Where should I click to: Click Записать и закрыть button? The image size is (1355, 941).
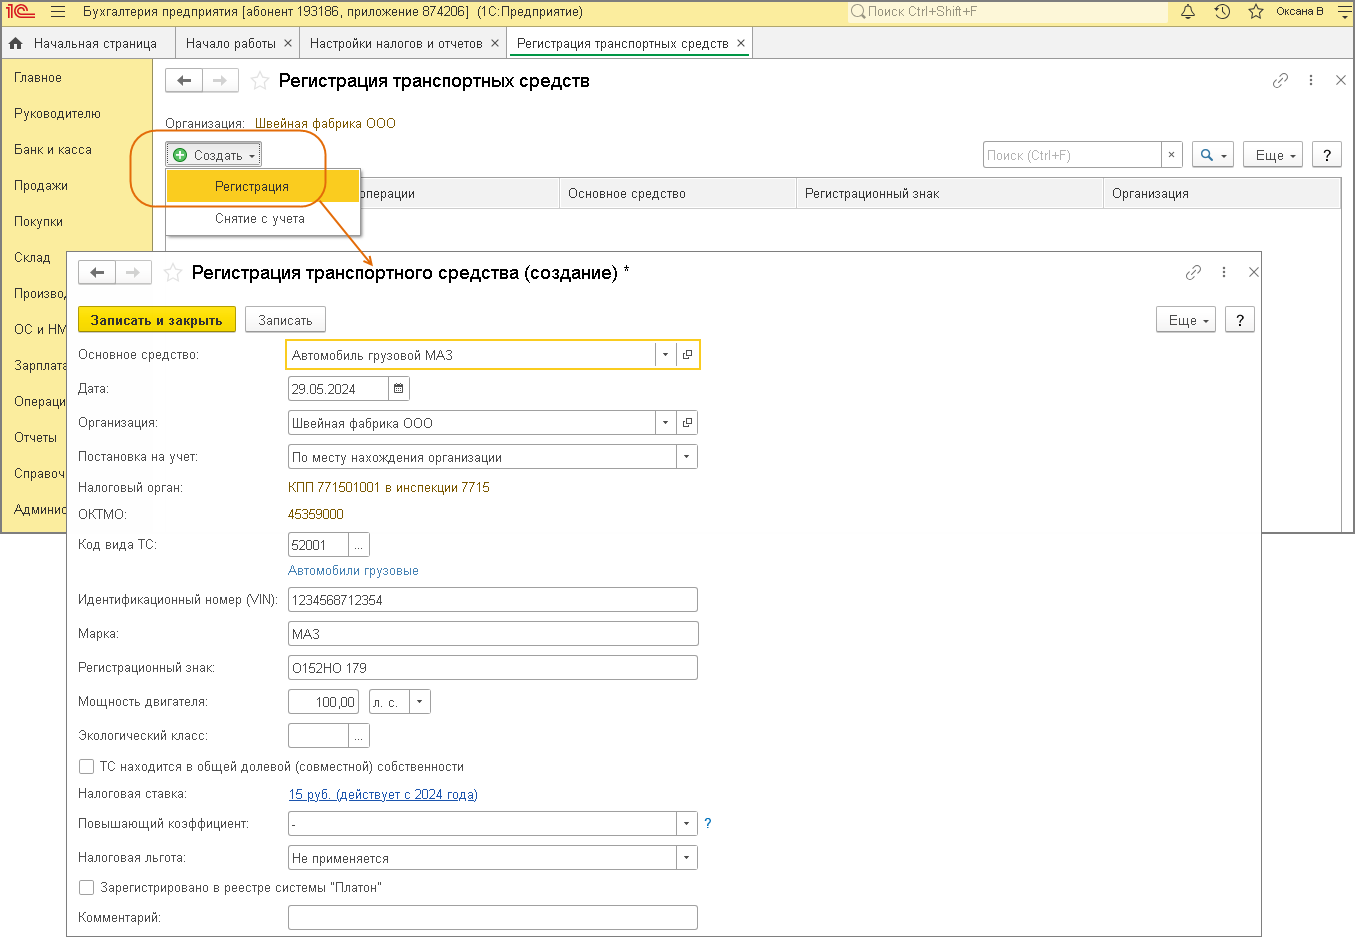click(157, 320)
